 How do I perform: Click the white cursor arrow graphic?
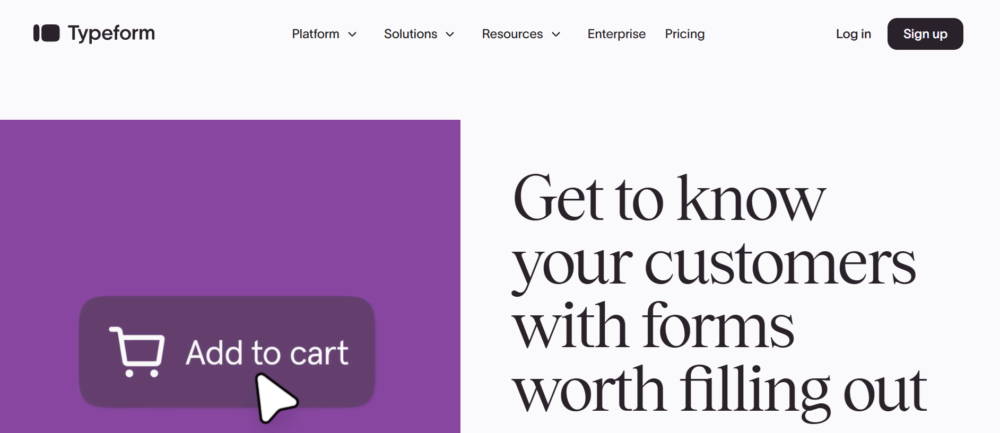pyautogui.click(x=274, y=398)
